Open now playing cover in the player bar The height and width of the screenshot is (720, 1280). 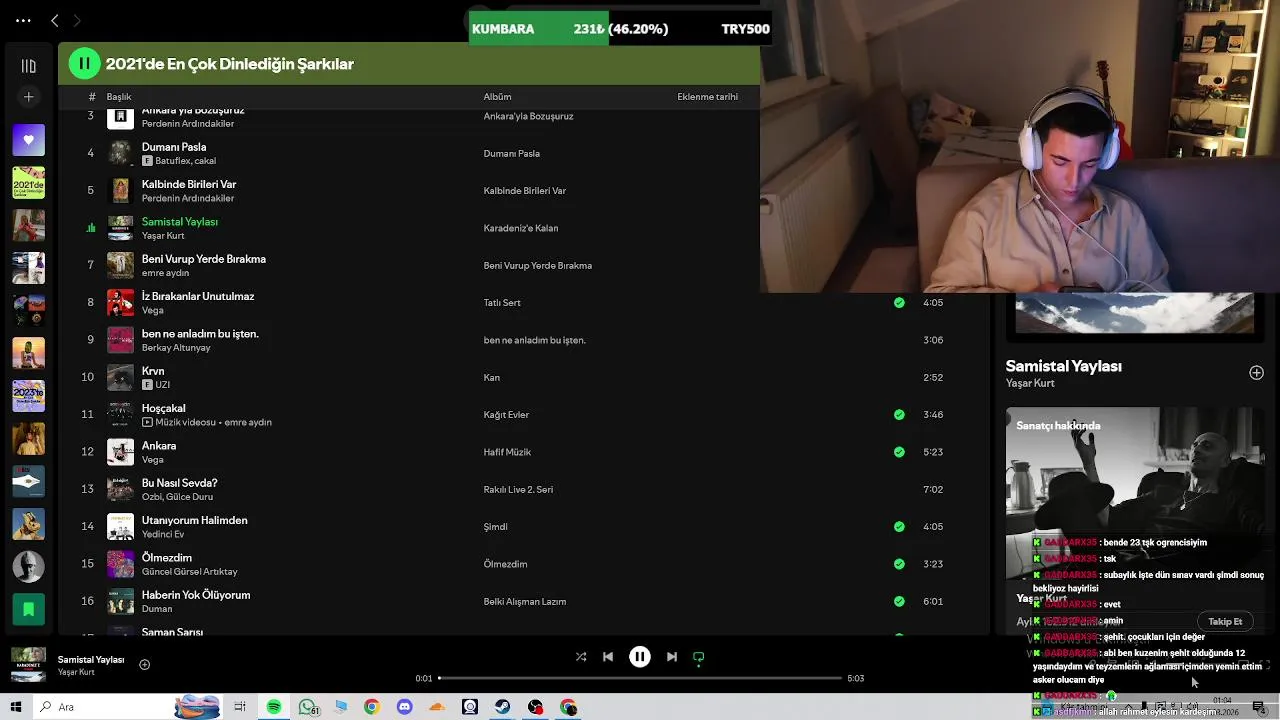tap(28, 665)
